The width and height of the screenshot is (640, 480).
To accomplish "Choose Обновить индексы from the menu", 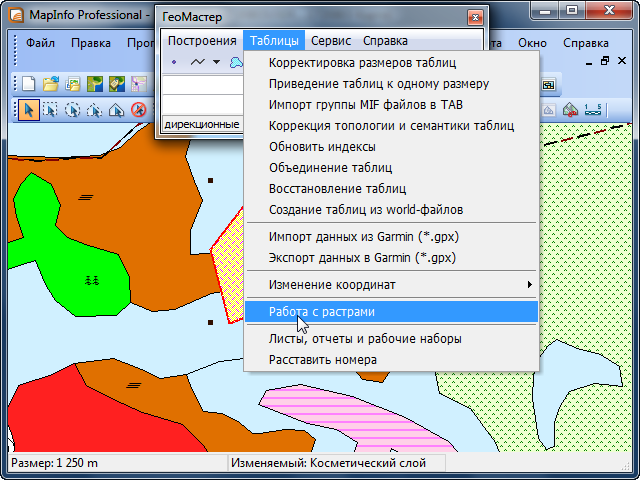I will [x=308, y=147].
